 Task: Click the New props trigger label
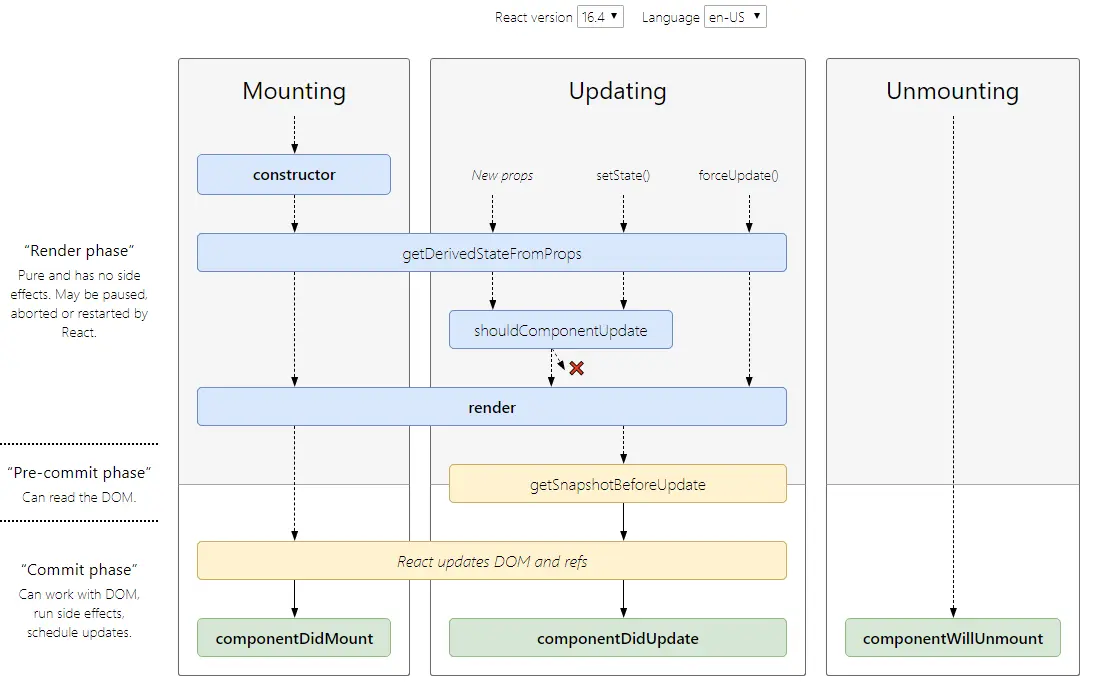(502, 174)
